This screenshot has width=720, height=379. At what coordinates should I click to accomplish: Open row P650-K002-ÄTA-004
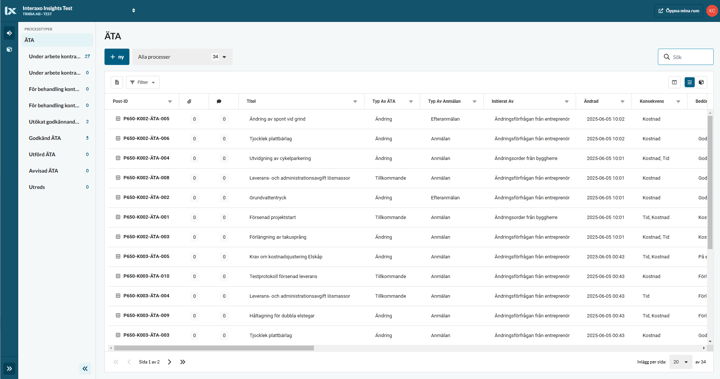pos(146,158)
